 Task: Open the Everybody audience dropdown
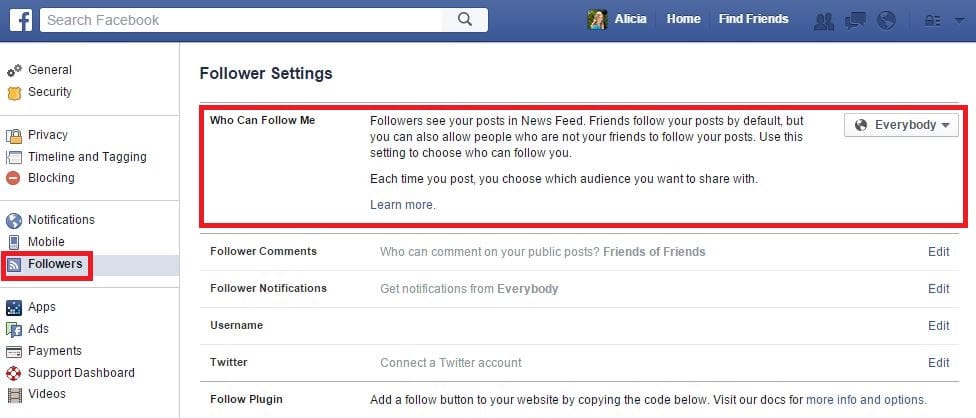901,125
